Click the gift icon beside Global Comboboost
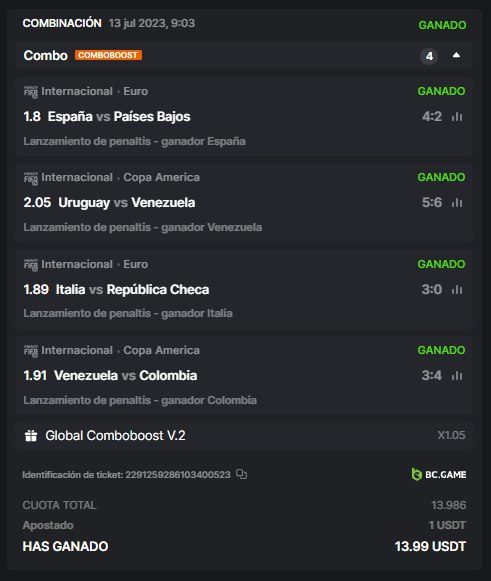 click(31, 436)
